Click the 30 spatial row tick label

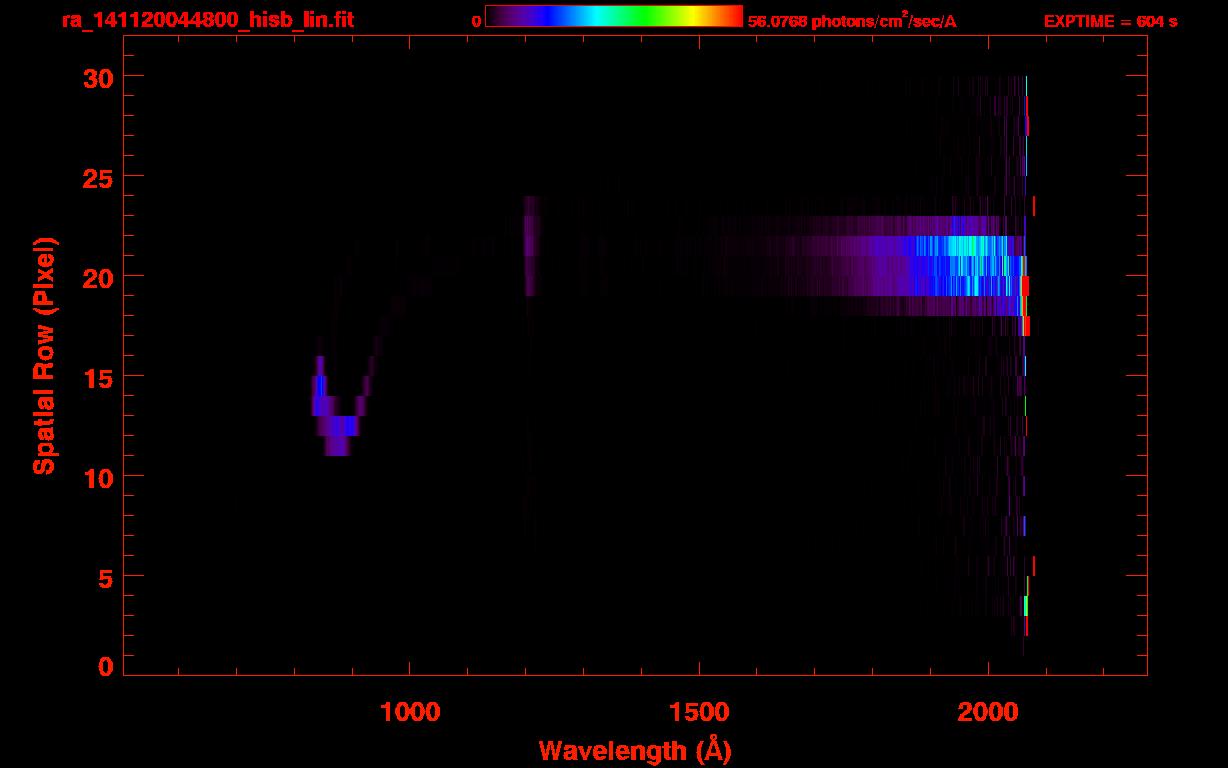(x=97, y=77)
